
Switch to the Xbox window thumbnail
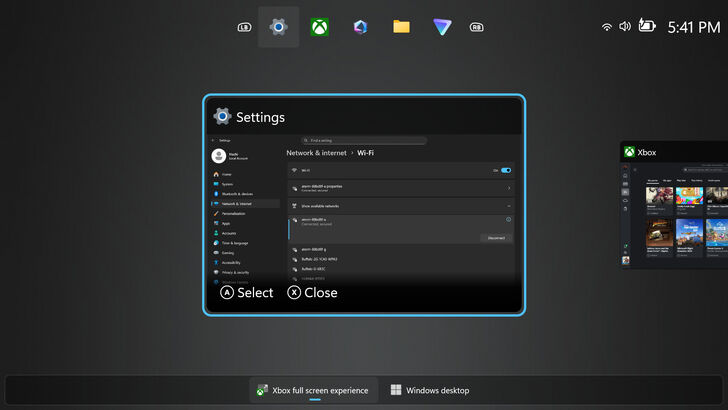point(674,205)
